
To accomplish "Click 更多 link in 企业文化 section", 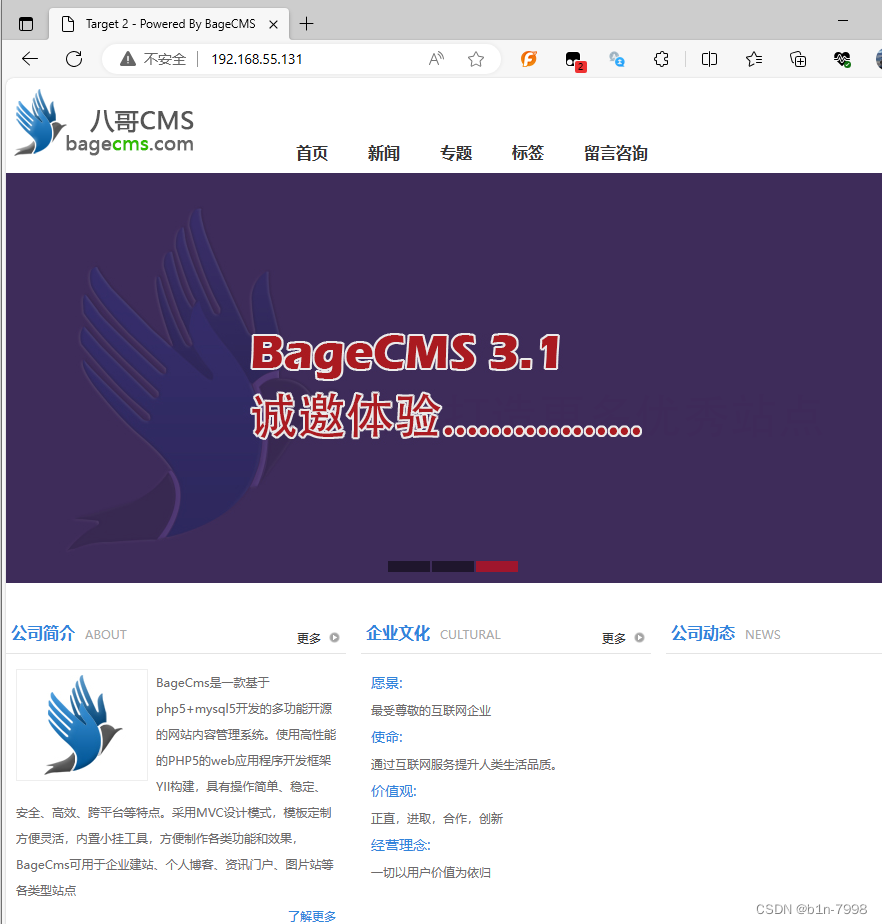I will point(614,638).
